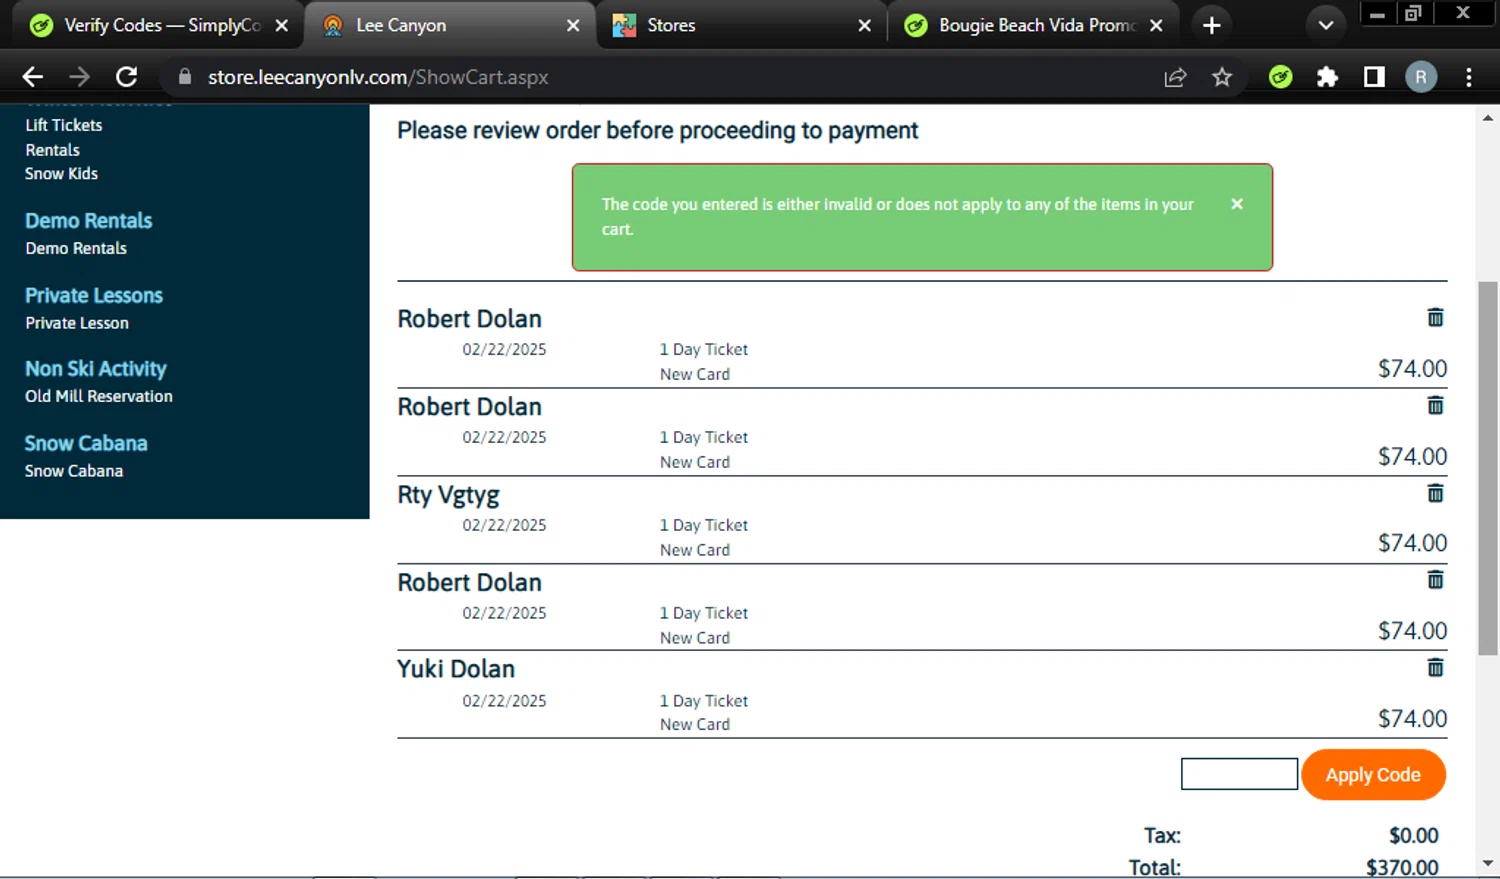Click the browser forward arrow
Screen dimensions: 1500x879
79,77
